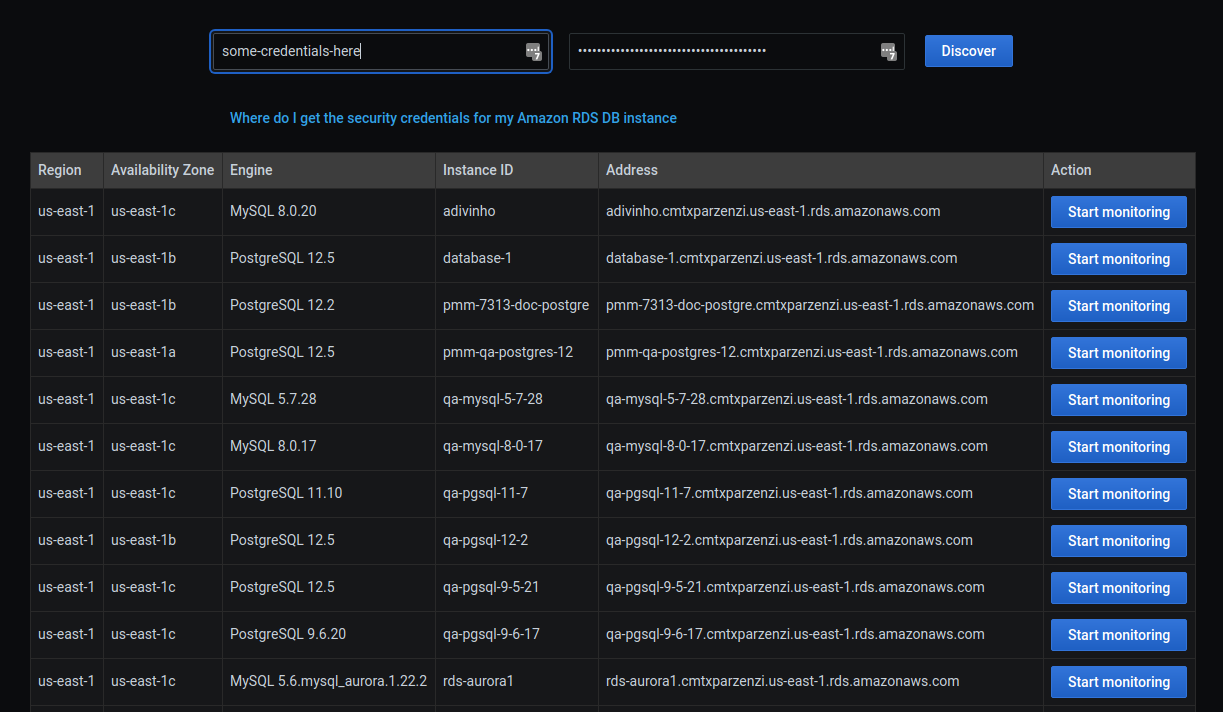Click password manager icon in access key field
The height and width of the screenshot is (712, 1223).
click(x=534, y=52)
